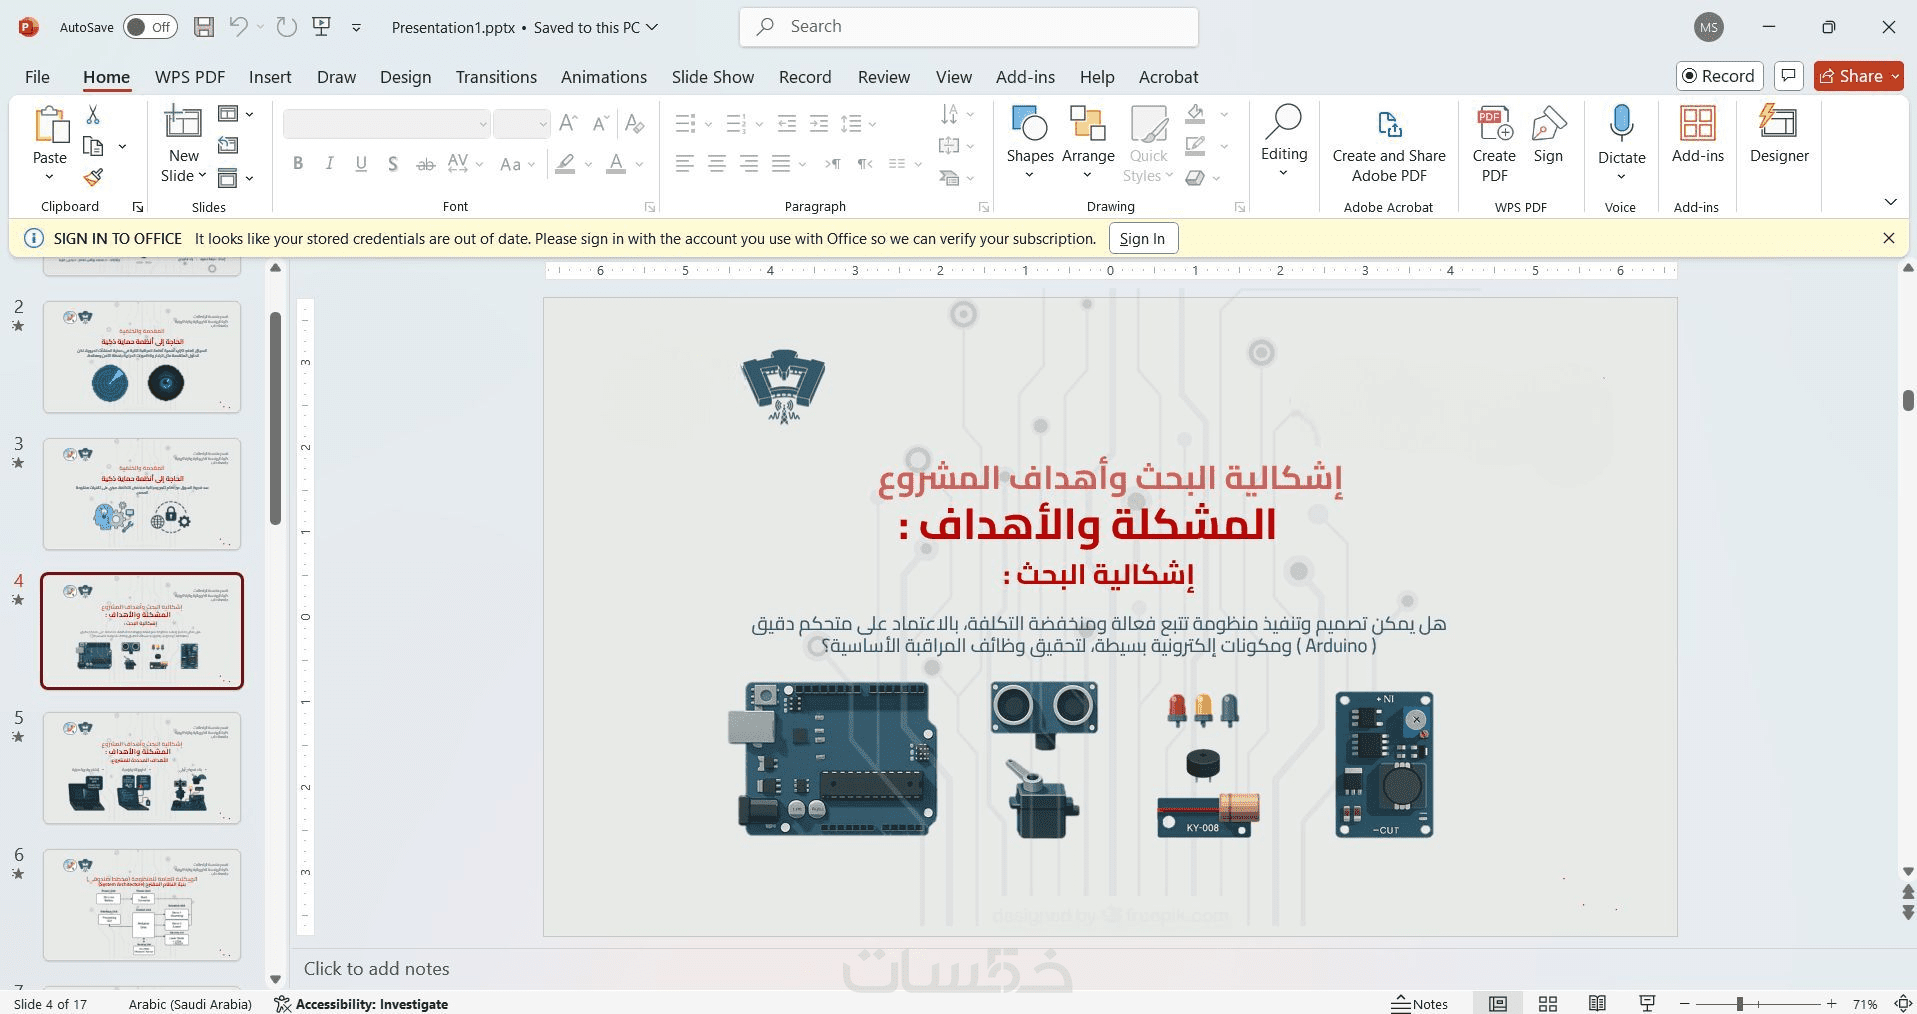
Task: Open the font name combo box
Action: (x=386, y=124)
